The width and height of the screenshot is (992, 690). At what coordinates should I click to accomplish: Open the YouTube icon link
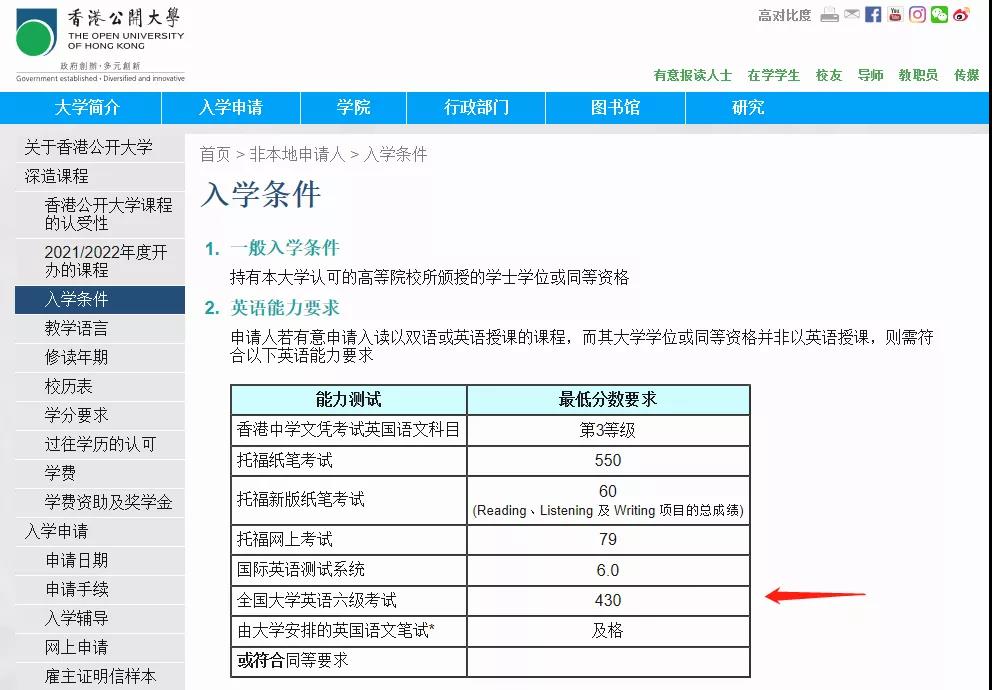tap(895, 14)
